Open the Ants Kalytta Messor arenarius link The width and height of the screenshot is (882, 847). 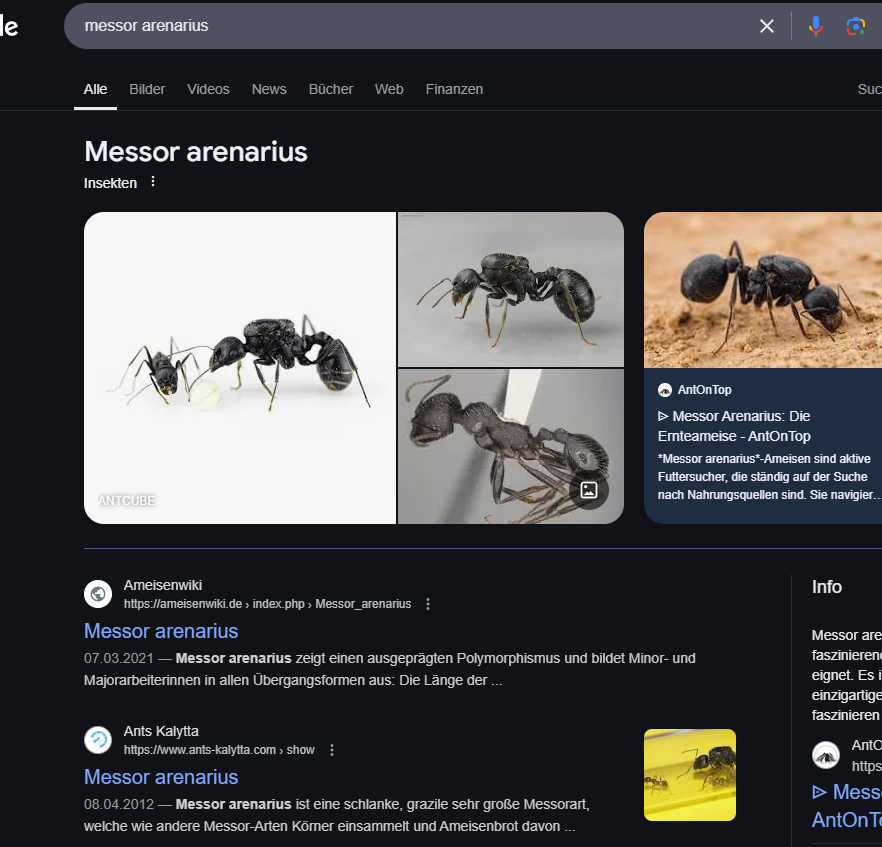(x=161, y=777)
